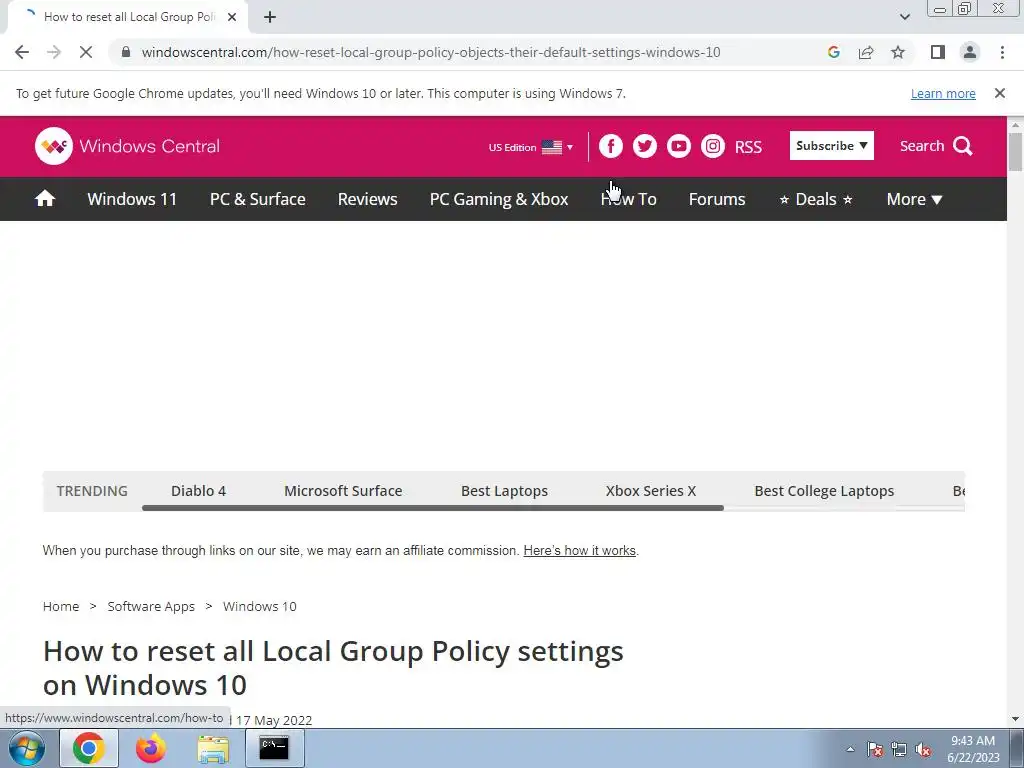This screenshot has width=1024, height=768.
Task: Open the side panel icon
Action: point(938,52)
